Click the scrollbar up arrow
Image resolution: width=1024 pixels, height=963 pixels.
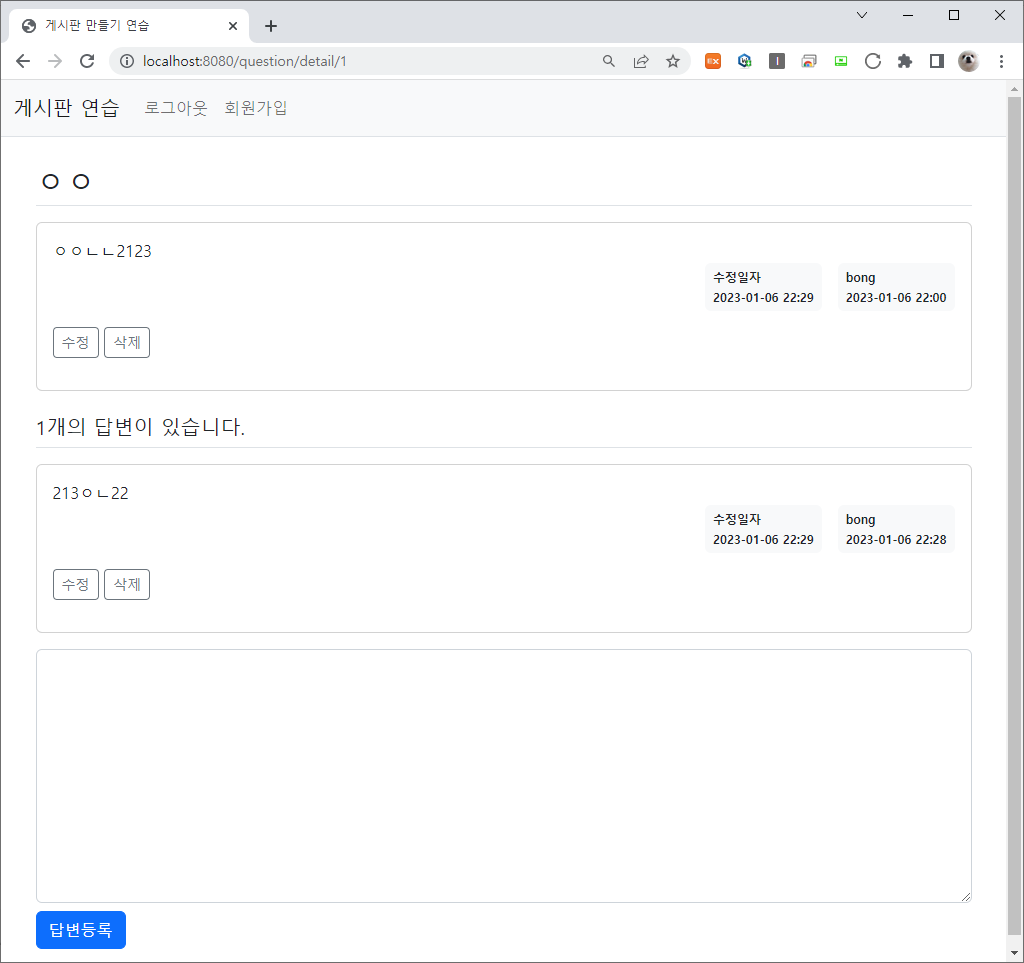point(1014,89)
